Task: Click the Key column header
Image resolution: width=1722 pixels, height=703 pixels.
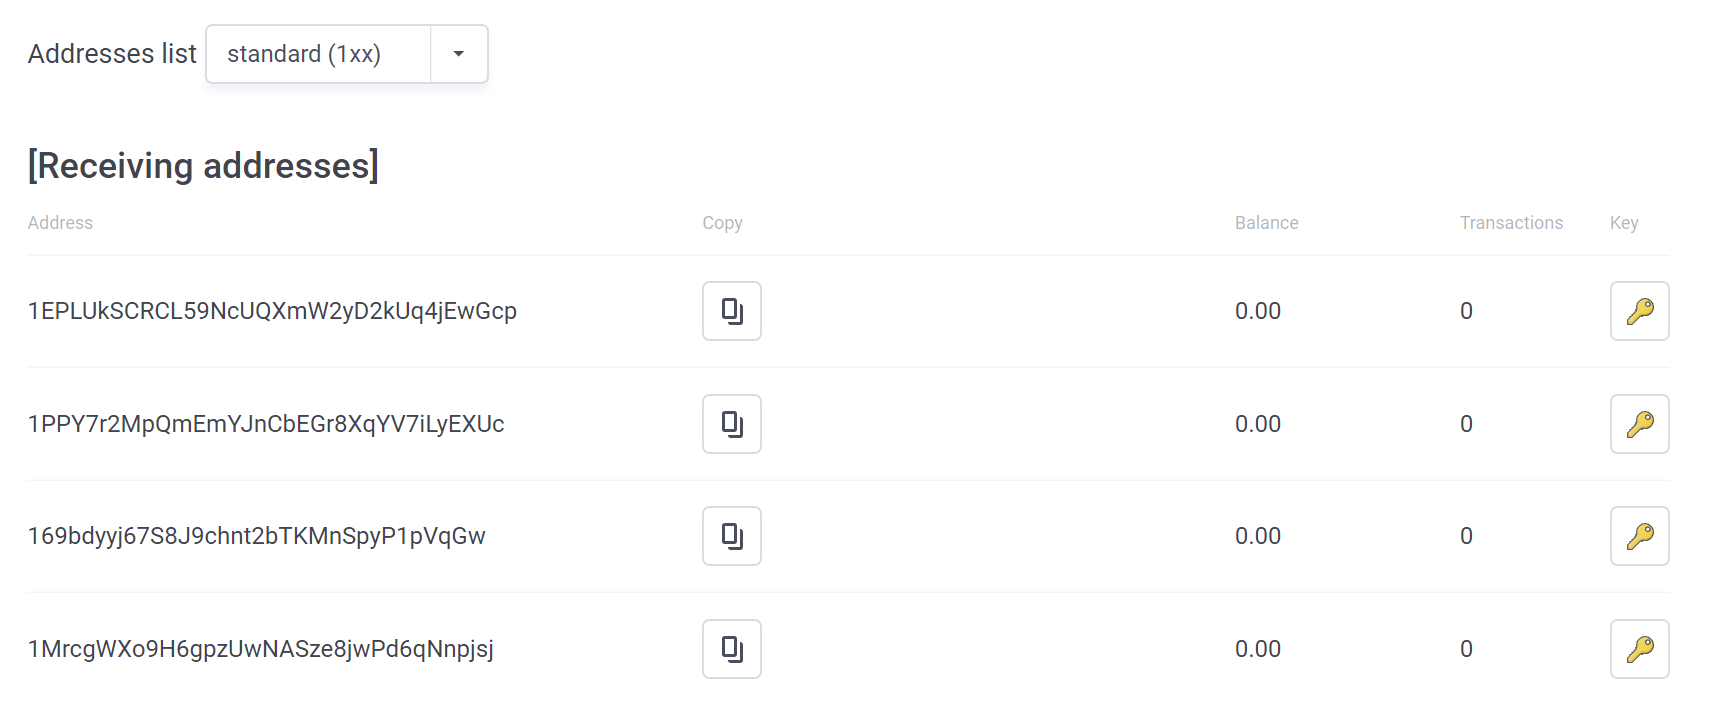Action: pyautogui.click(x=1624, y=223)
